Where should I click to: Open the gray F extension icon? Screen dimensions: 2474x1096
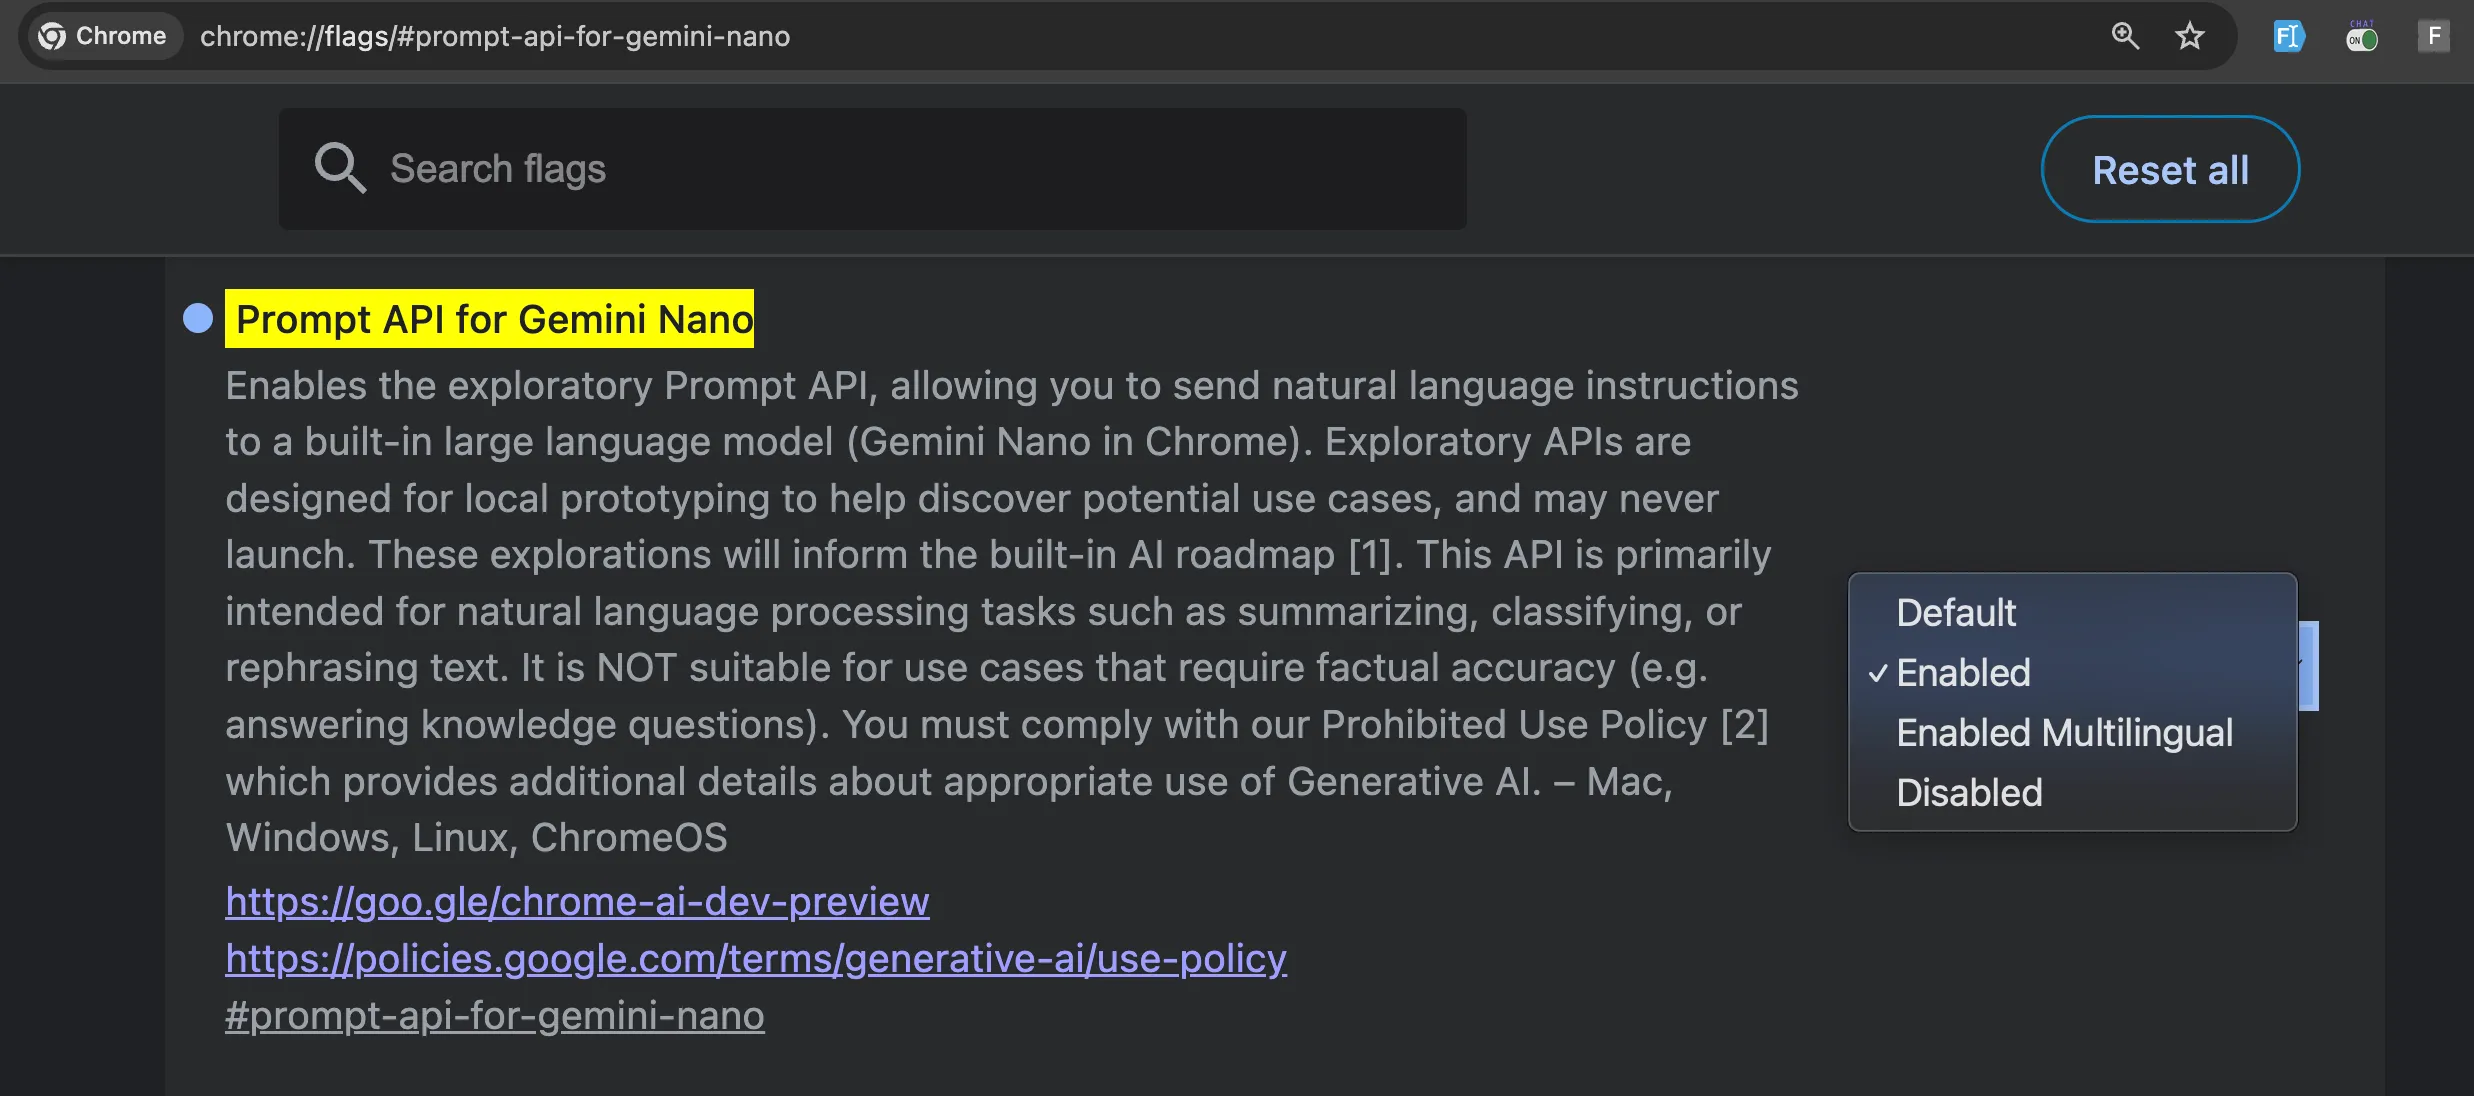click(2434, 37)
